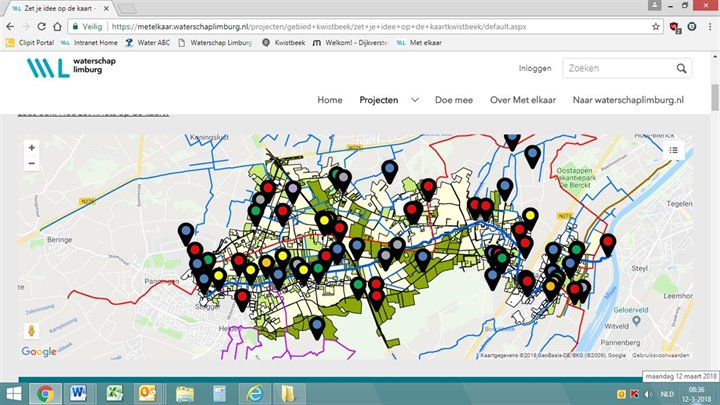Go to the Home menu item
This screenshot has width=720, height=405.
pos(329,101)
